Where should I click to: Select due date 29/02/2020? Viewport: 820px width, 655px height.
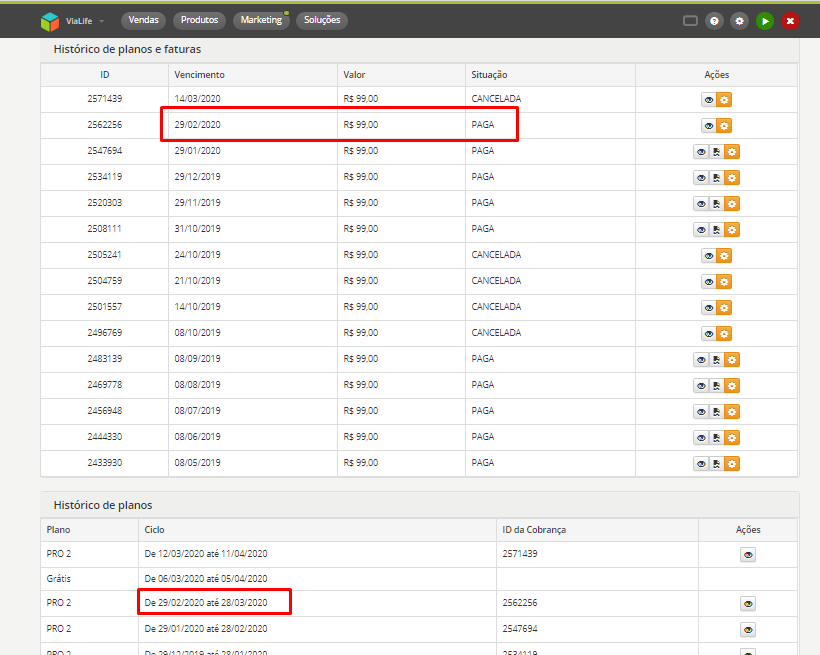click(197, 125)
